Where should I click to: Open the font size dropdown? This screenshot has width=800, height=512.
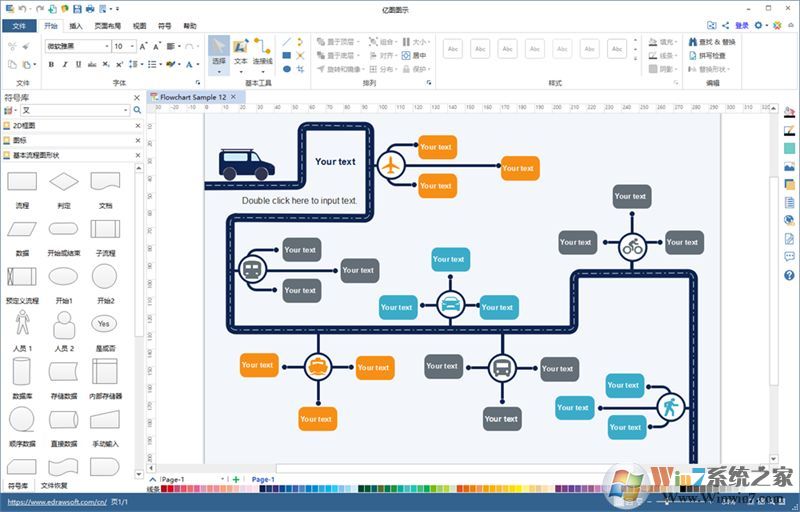pyautogui.click(x=134, y=46)
